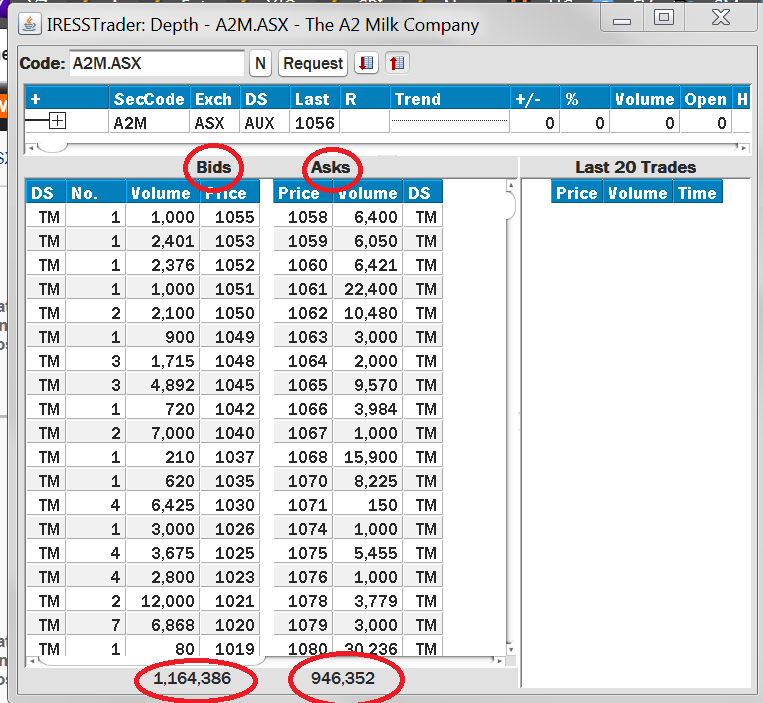Select ask volume 15,900 cell
The height and width of the screenshot is (703, 763).
pyautogui.click(x=368, y=457)
